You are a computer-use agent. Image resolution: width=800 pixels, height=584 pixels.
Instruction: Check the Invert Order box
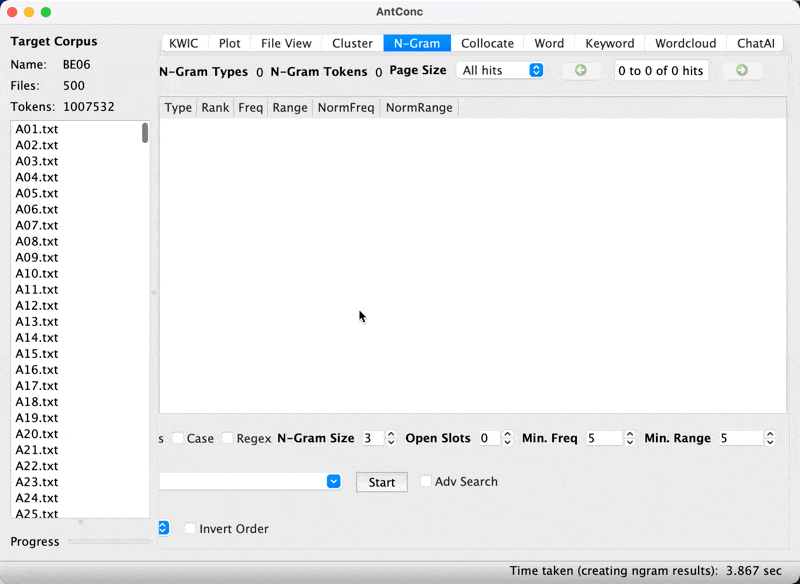tap(190, 529)
